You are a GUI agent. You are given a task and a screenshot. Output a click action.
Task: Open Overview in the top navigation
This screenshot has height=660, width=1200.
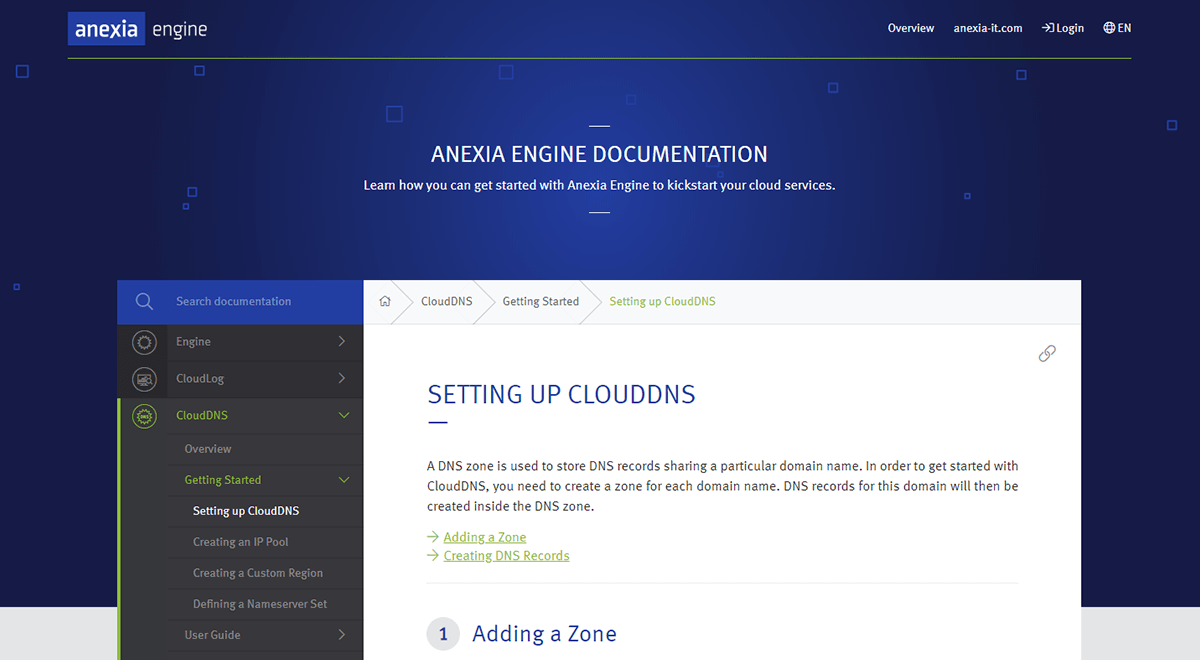(x=911, y=28)
